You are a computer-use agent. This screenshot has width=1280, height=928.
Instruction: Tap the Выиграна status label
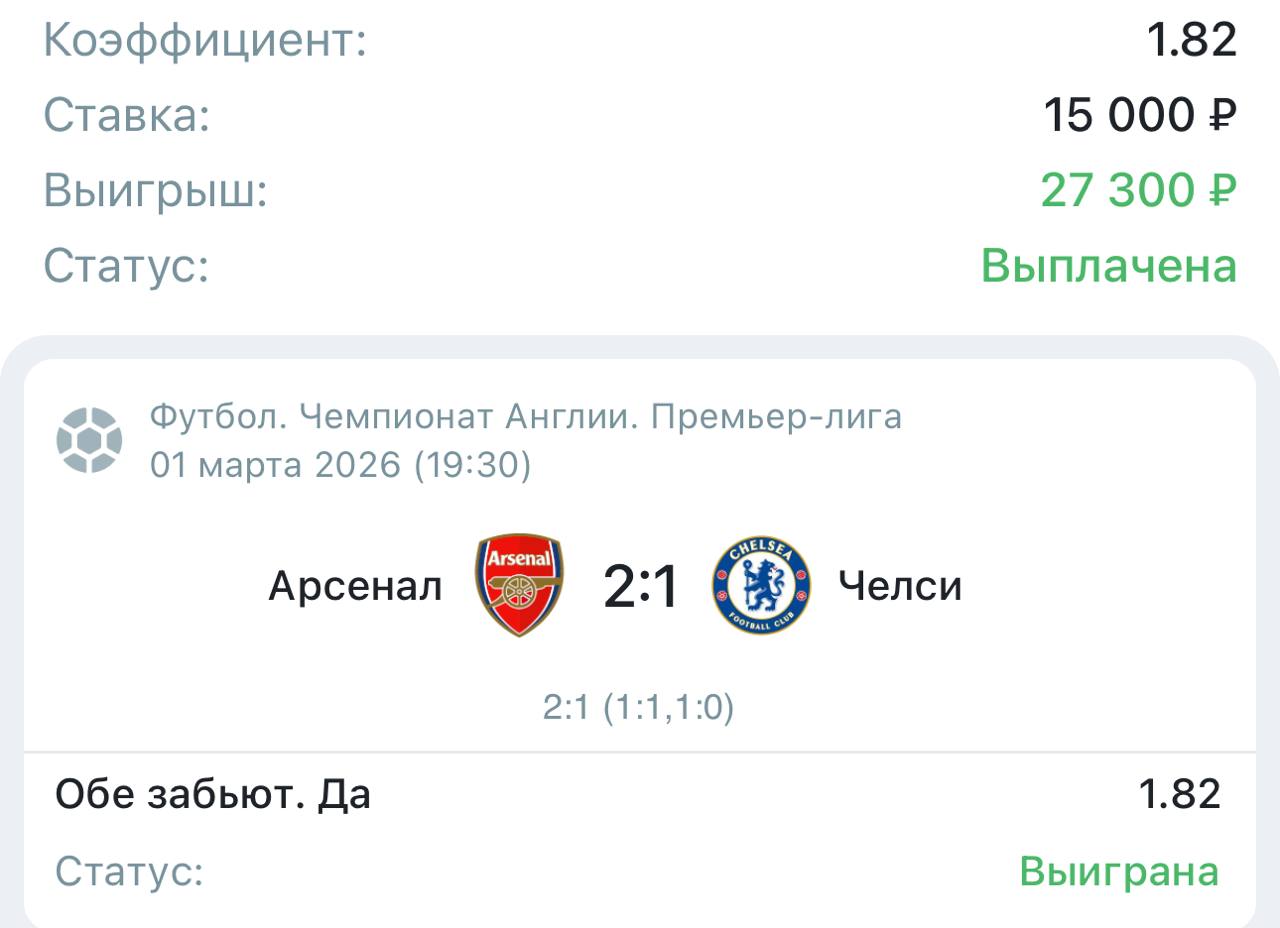coord(1119,871)
